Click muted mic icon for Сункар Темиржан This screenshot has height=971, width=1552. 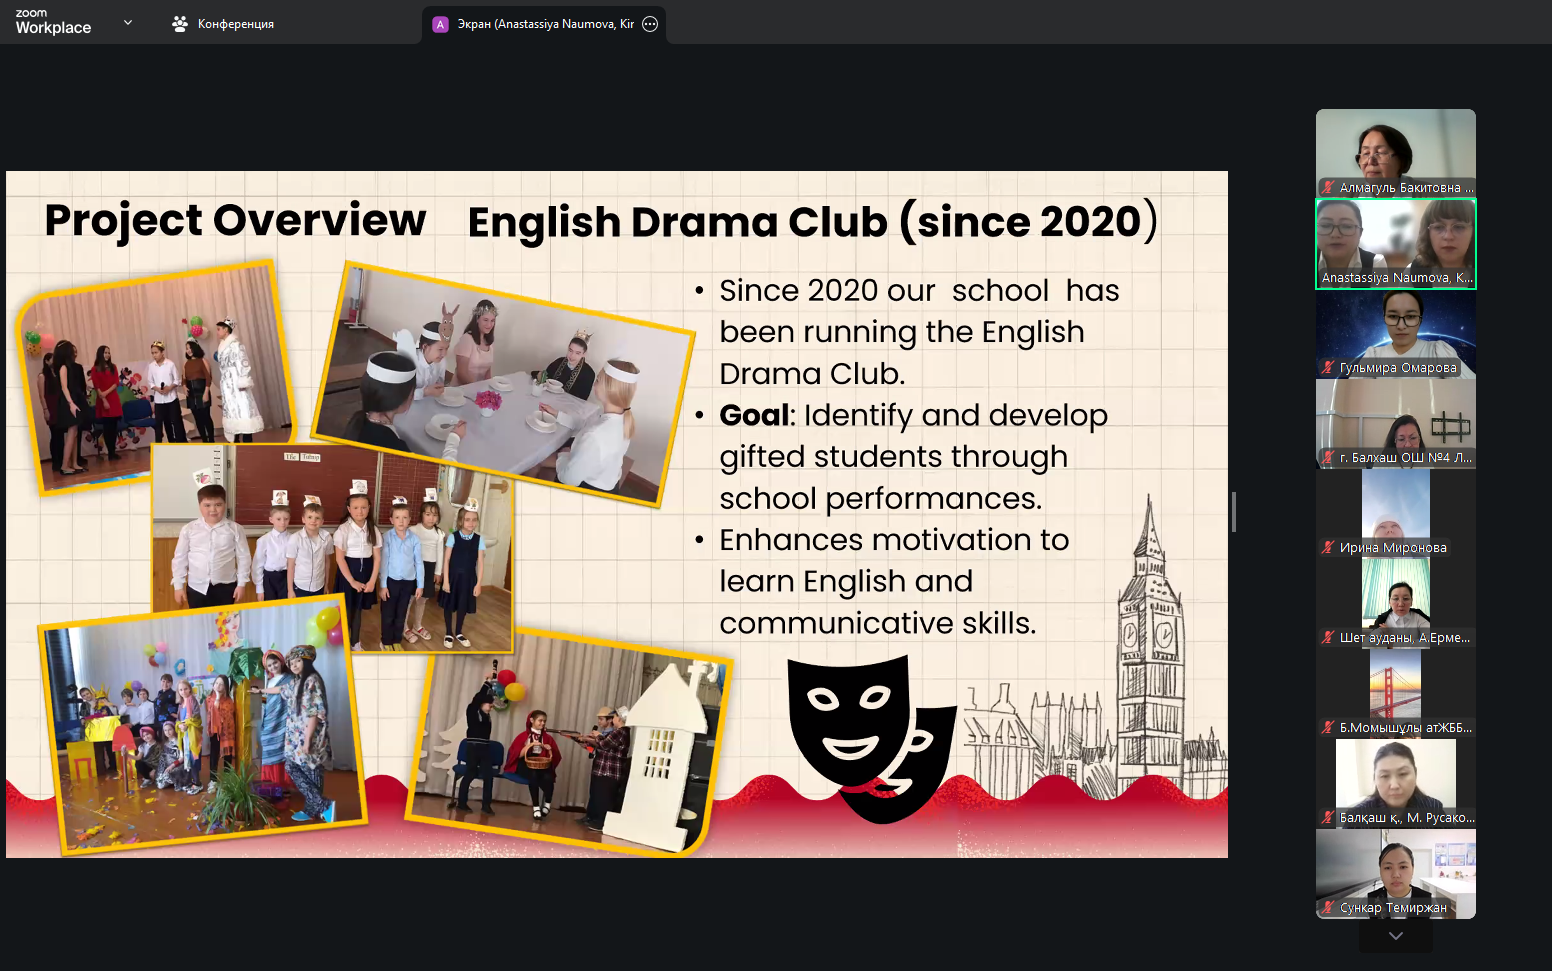click(x=1328, y=908)
